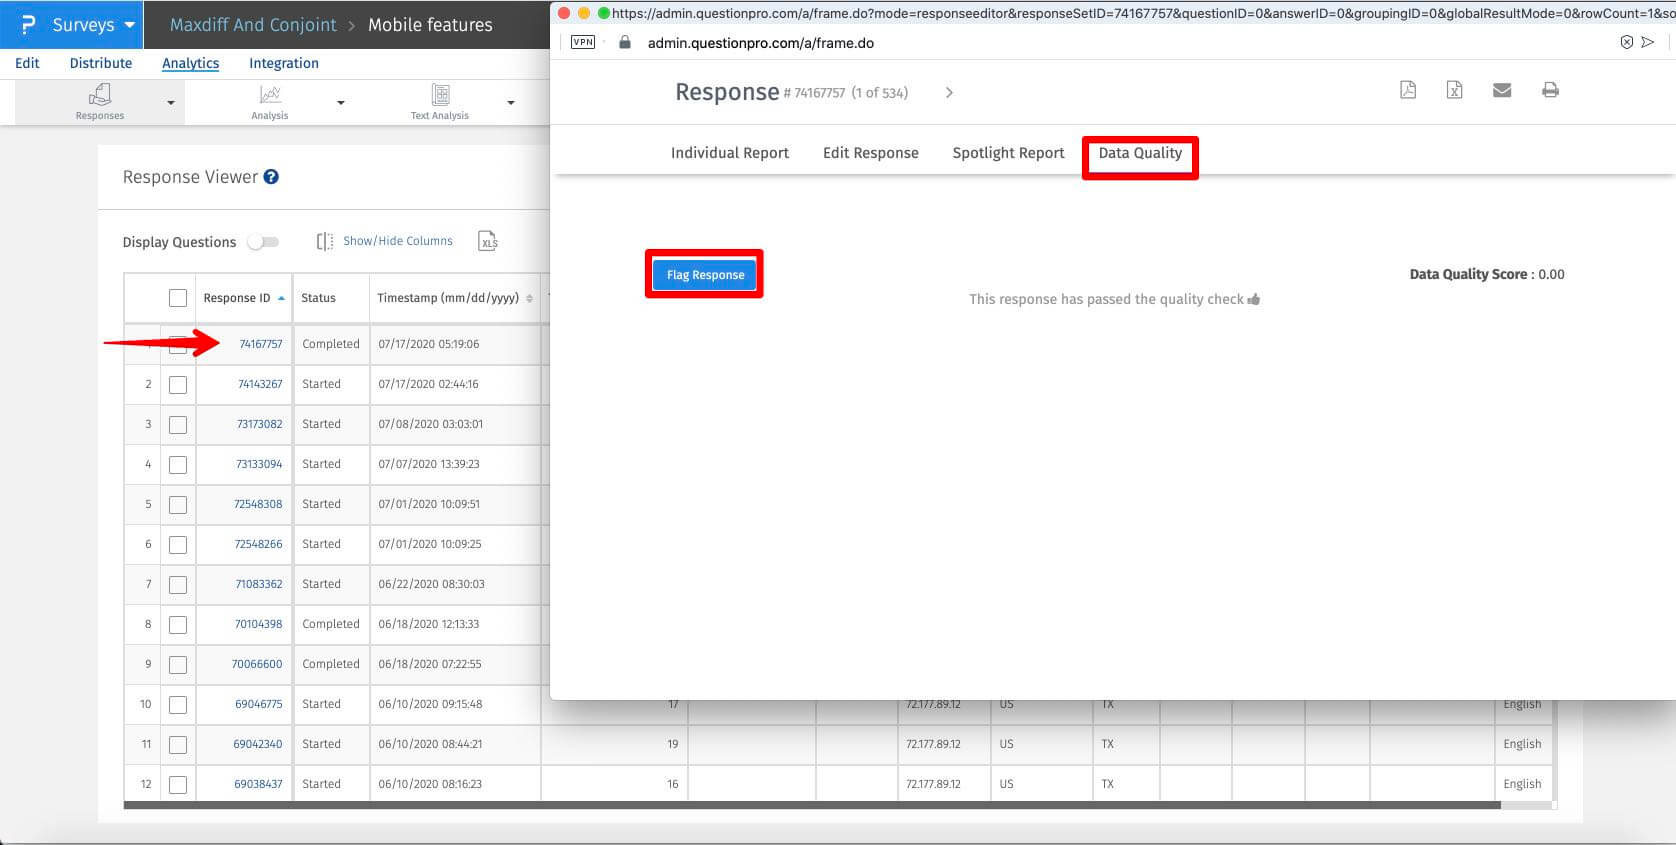This screenshot has width=1676, height=845.
Task: Print the response with printer icon
Action: pyautogui.click(x=1550, y=90)
